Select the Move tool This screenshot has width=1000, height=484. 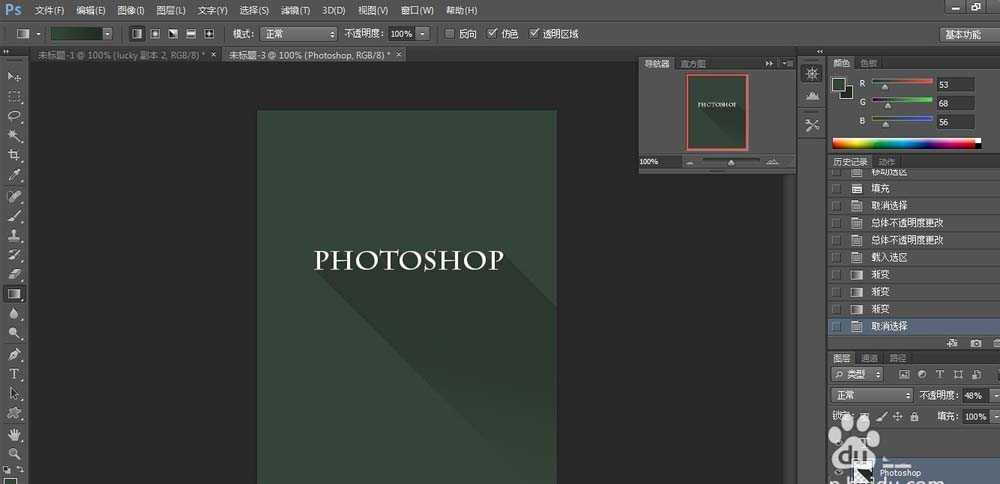pos(14,77)
